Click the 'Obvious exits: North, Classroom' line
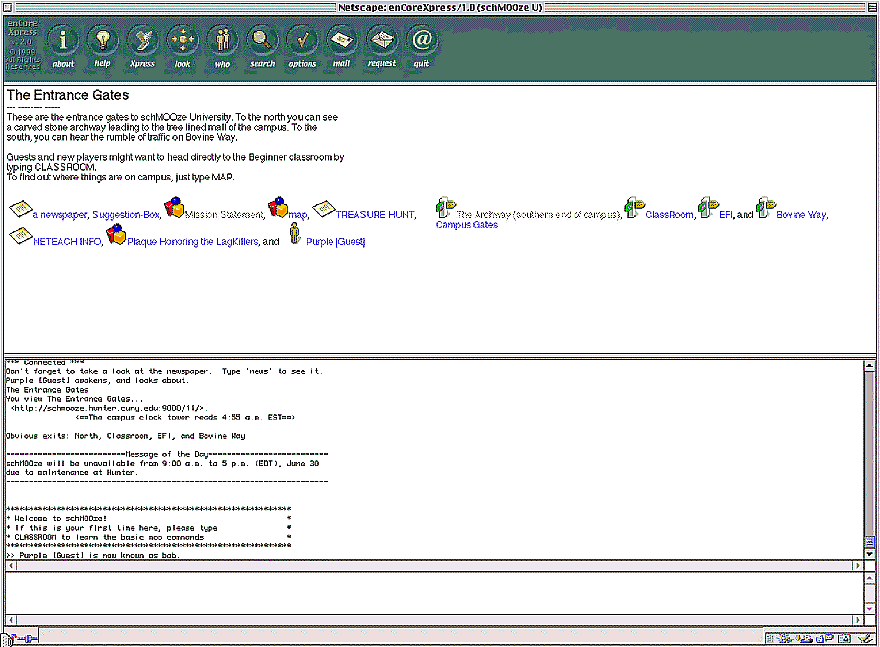Image resolution: width=880 pixels, height=647 pixels. point(126,436)
